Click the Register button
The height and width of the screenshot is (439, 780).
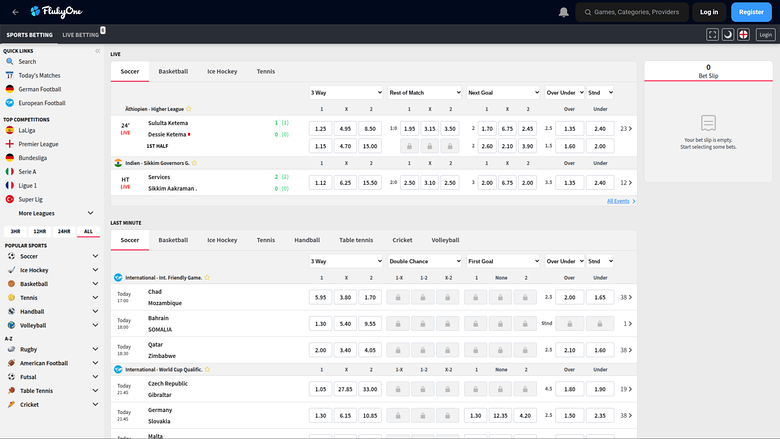tap(751, 12)
